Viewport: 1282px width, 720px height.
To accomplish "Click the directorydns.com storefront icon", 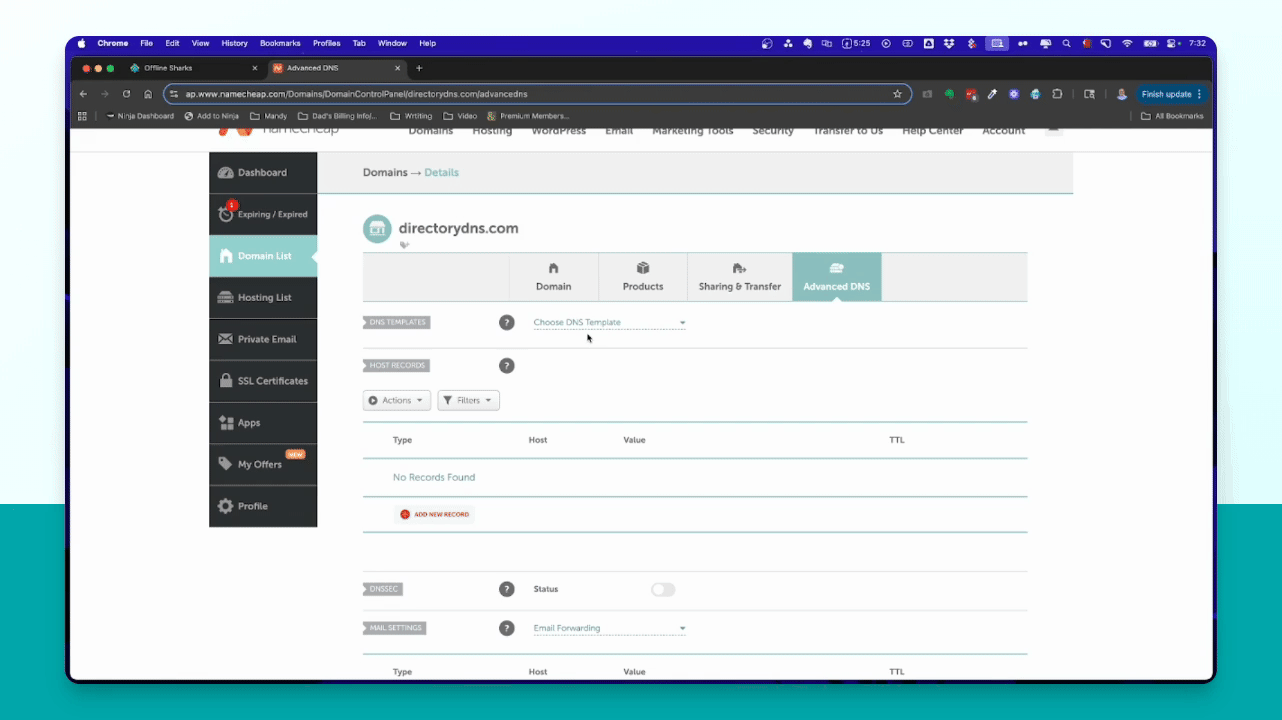I will (377, 229).
